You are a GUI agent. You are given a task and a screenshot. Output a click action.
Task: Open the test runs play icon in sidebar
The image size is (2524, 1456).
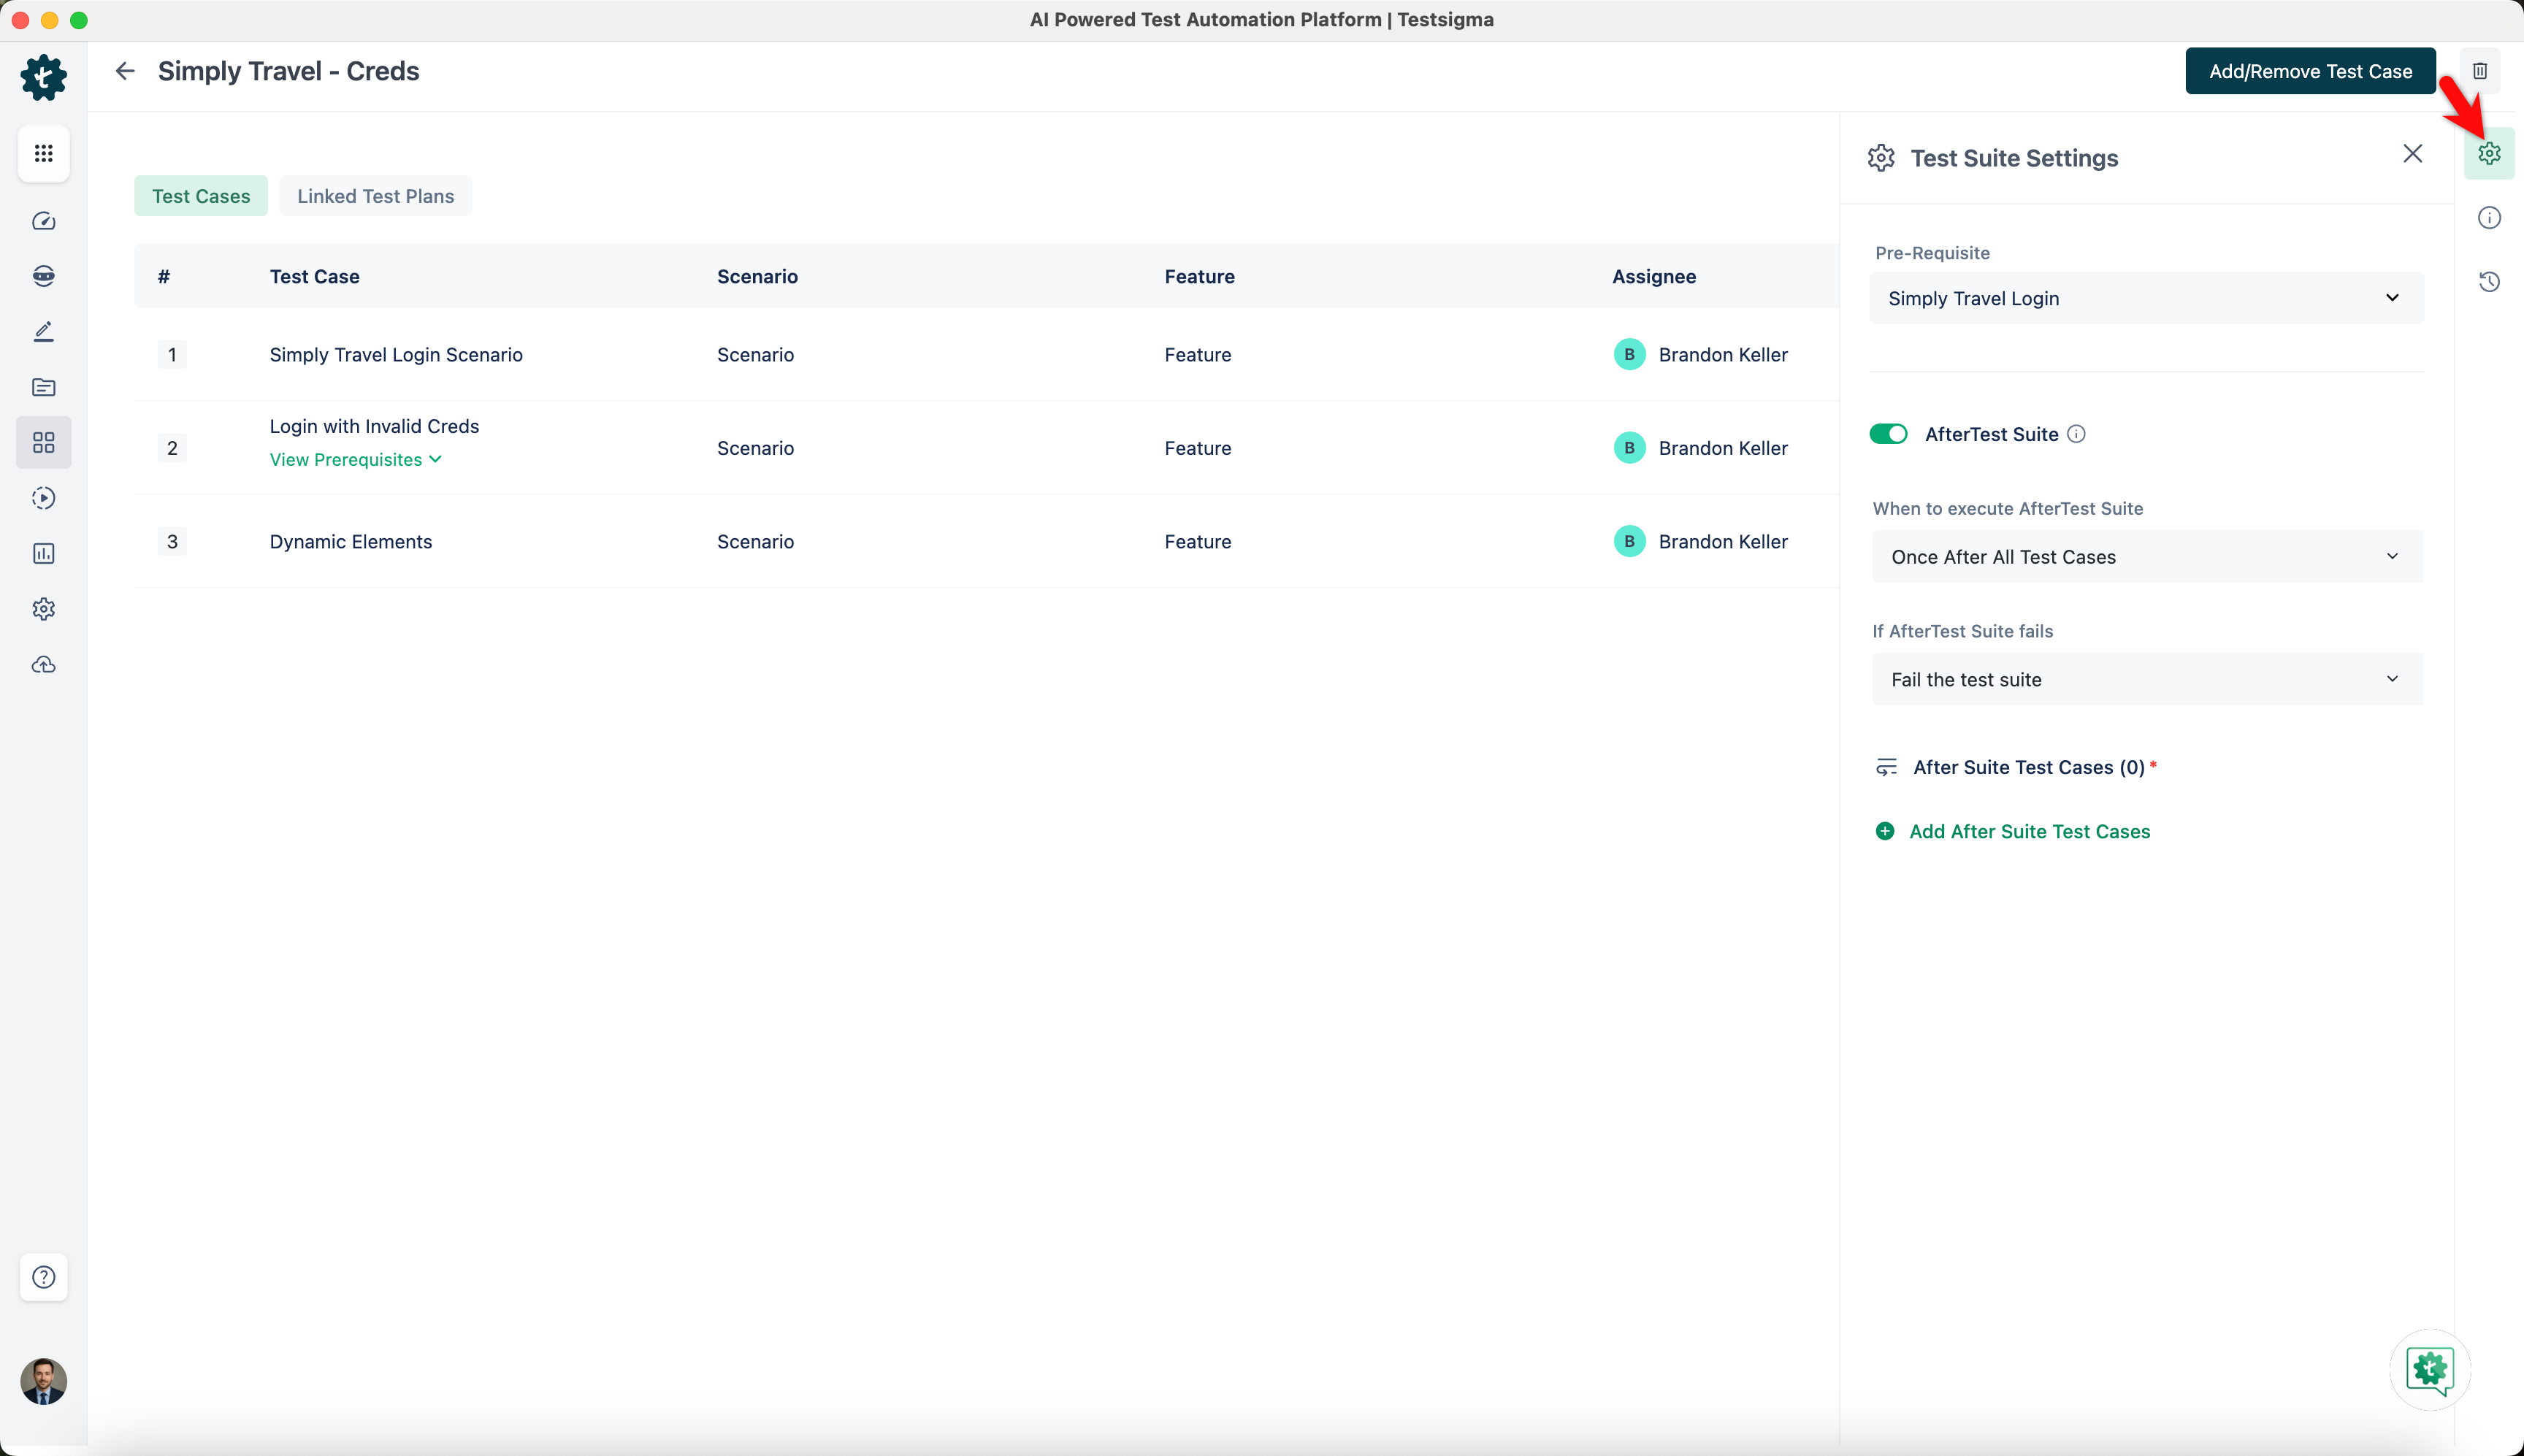point(43,497)
